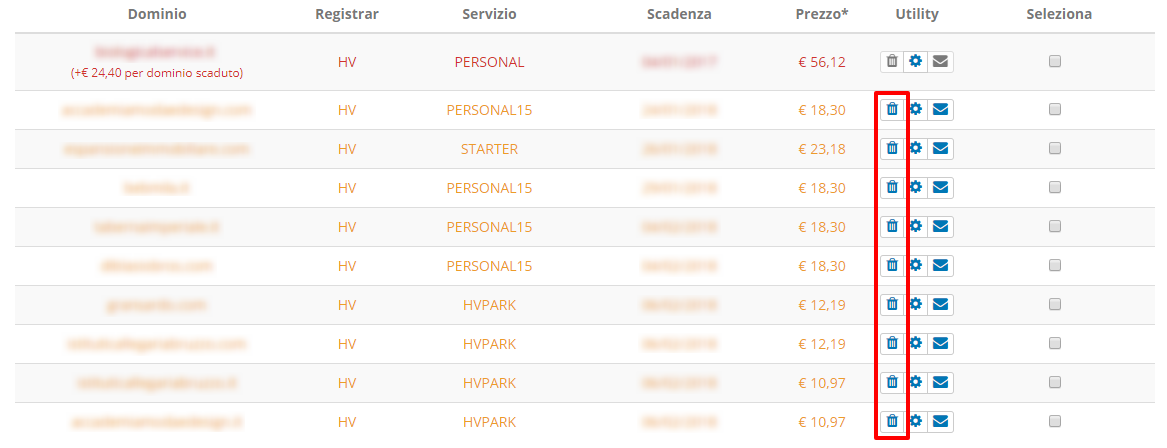The width and height of the screenshot is (1167, 448).
Task: Check the Seleziona box in the last HVPARK row
Action: (x=1055, y=422)
